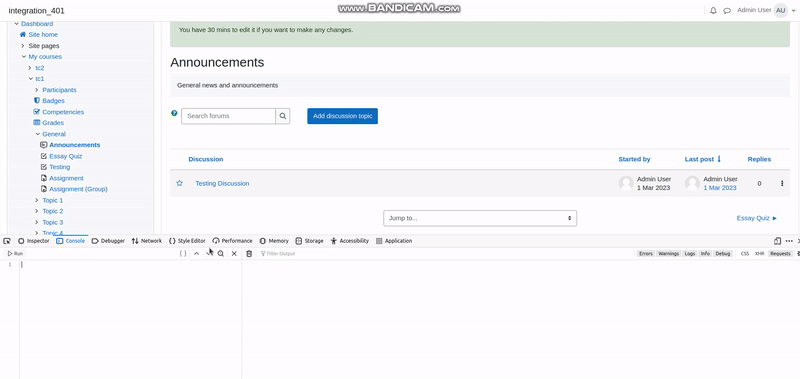The height and width of the screenshot is (379, 800).
Task: Click the Admin User avatar AU
Action: click(781, 10)
